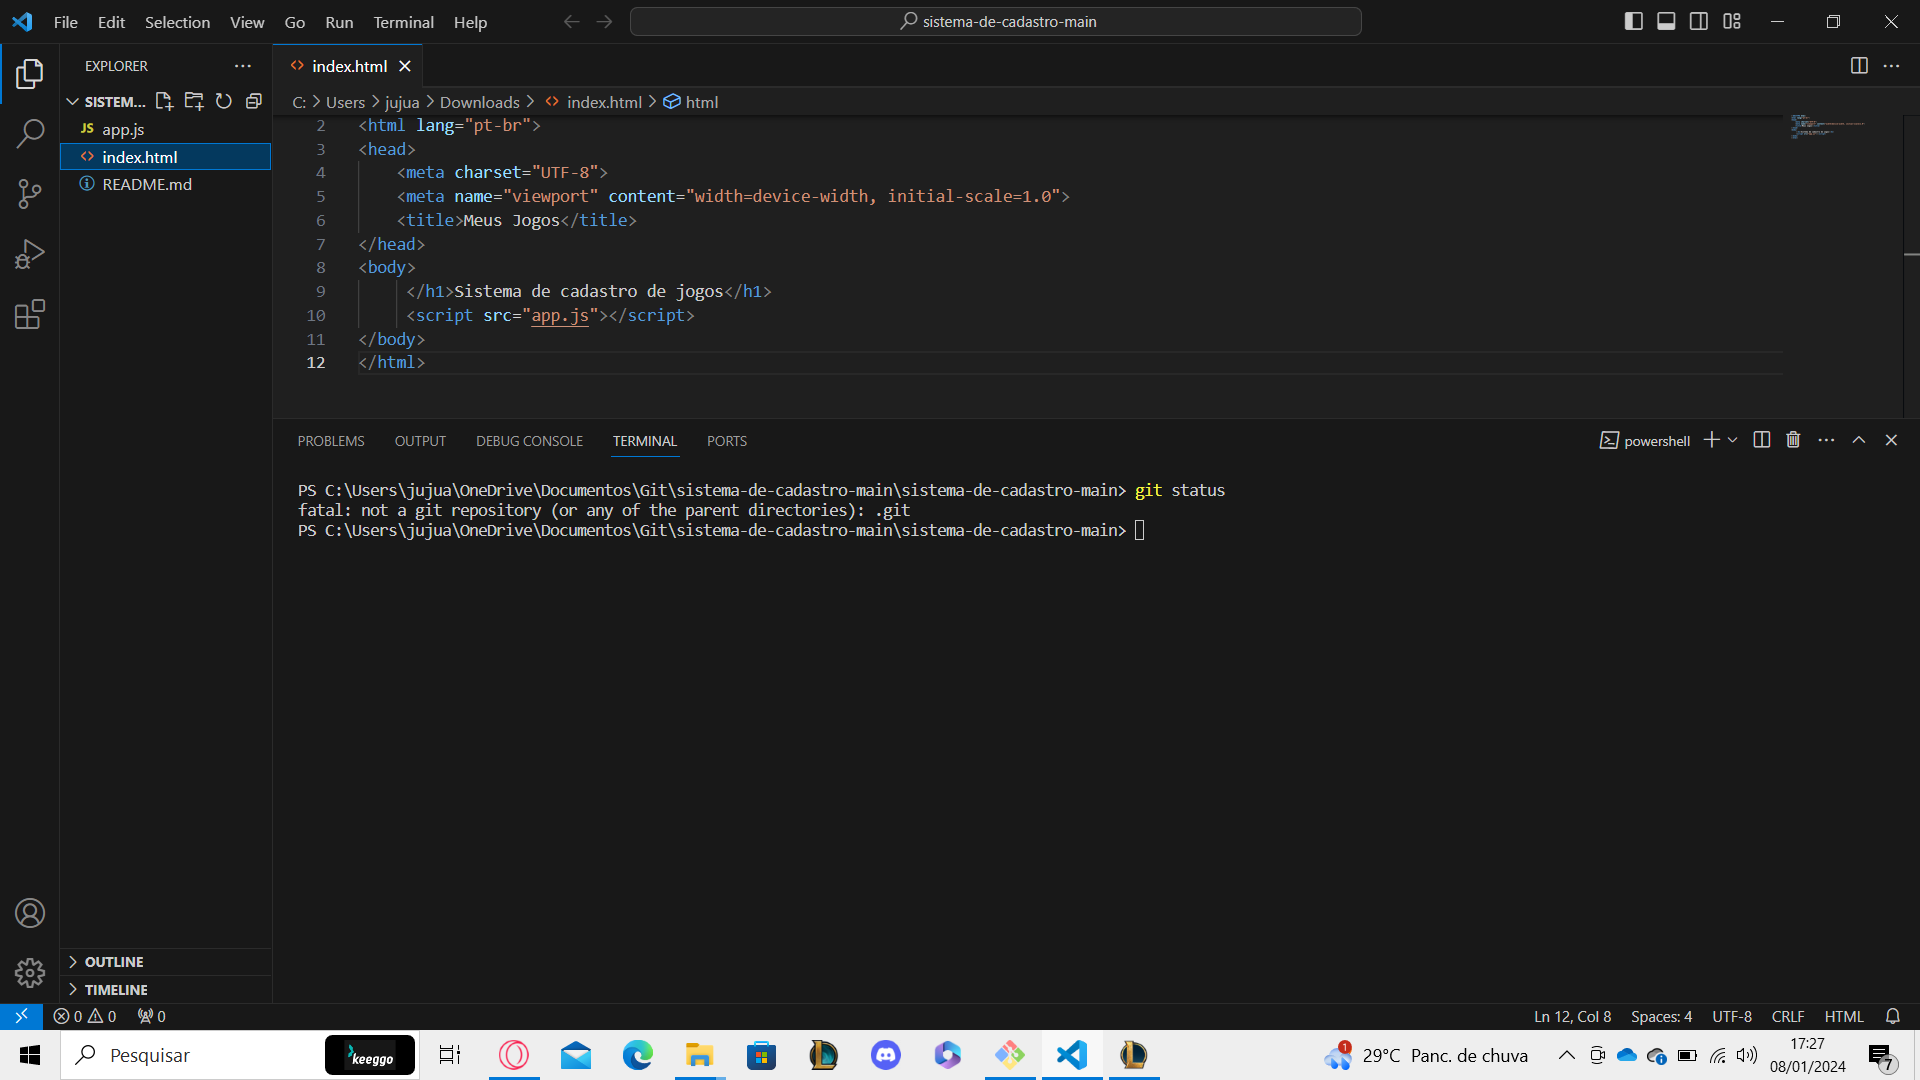Expand the OUTLINE section
1920x1080 pixels.
(x=166, y=962)
